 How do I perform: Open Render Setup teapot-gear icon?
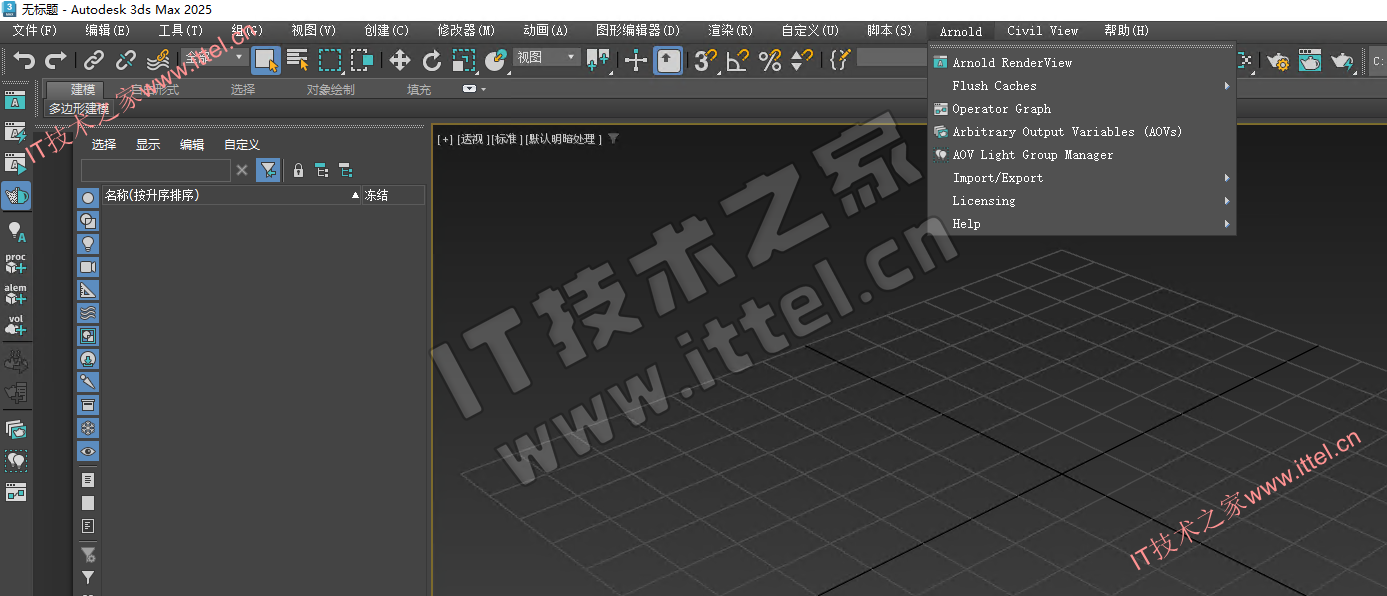[1278, 61]
